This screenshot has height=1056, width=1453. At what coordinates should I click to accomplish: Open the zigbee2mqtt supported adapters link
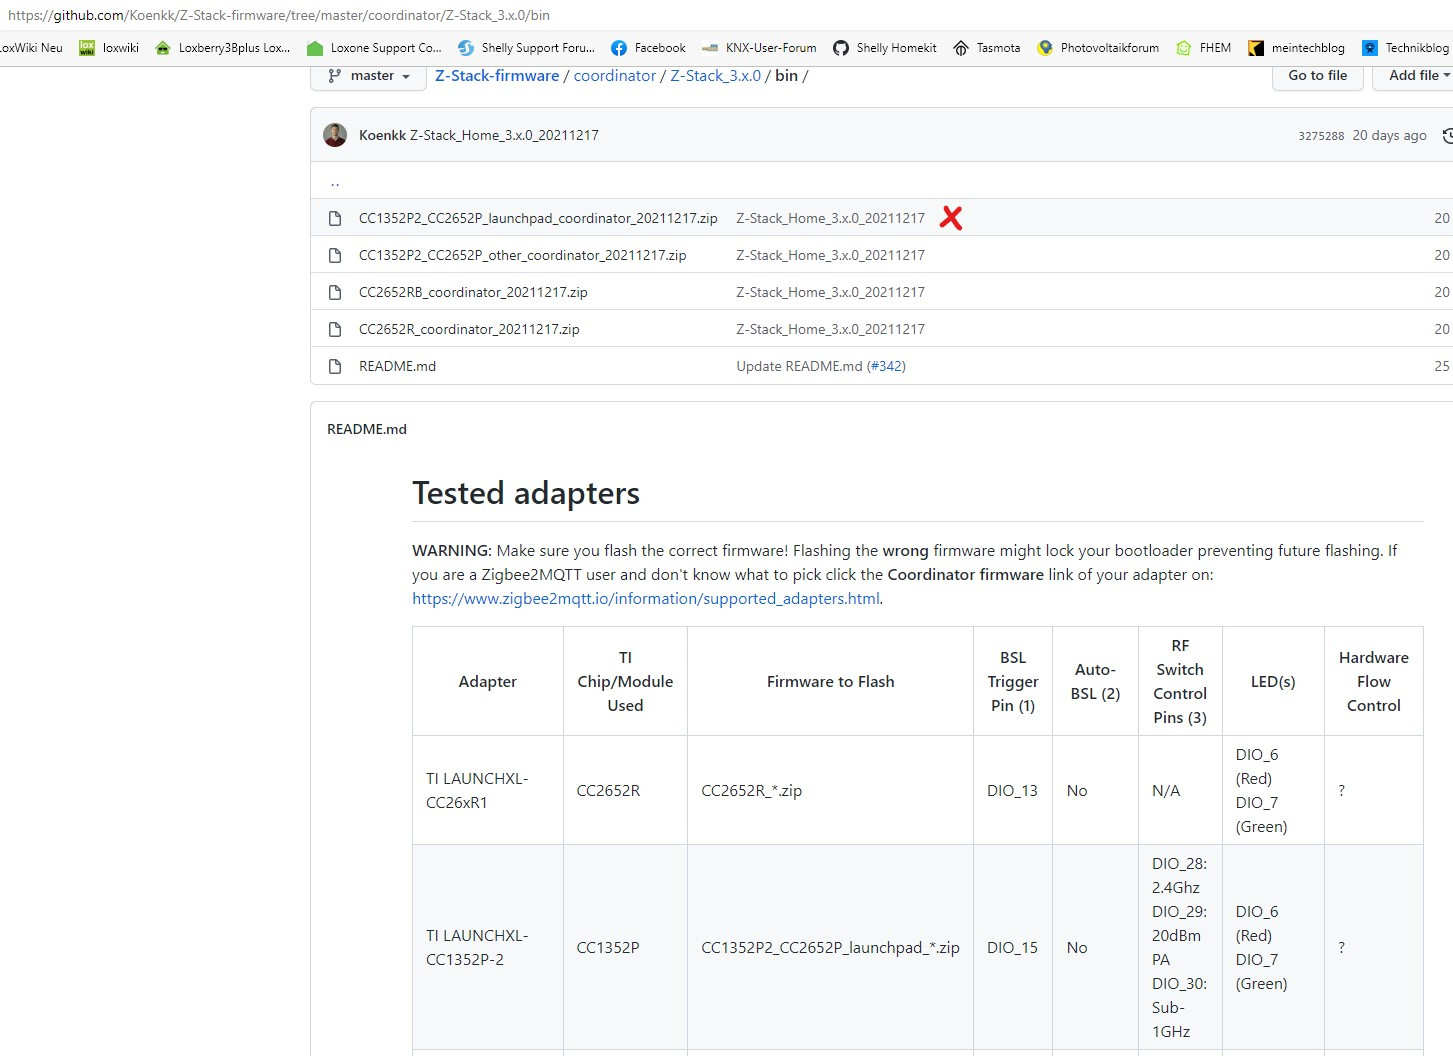tap(646, 598)
